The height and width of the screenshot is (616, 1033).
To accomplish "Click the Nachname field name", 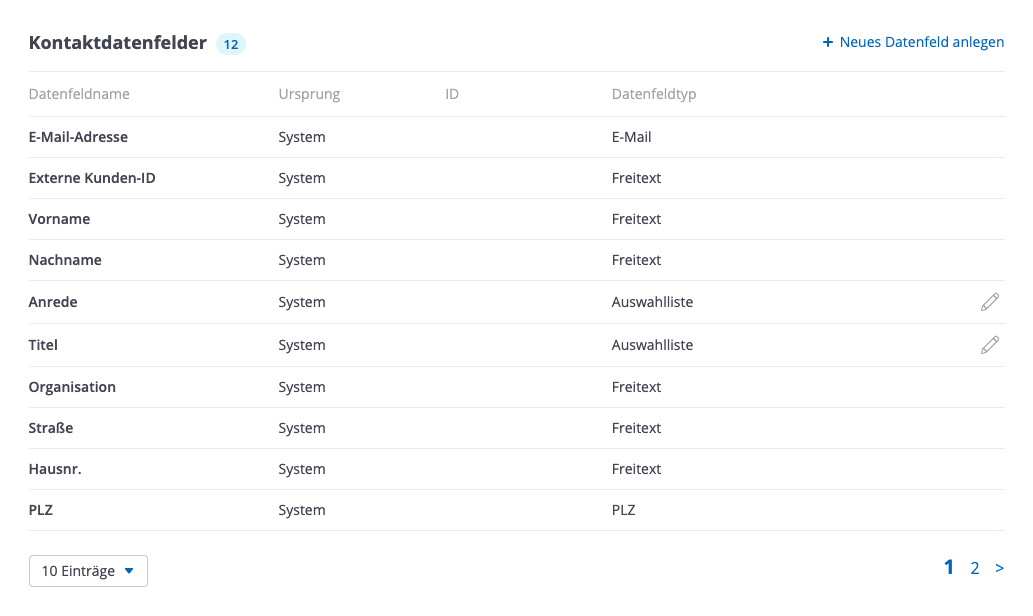I will [65, 260].
